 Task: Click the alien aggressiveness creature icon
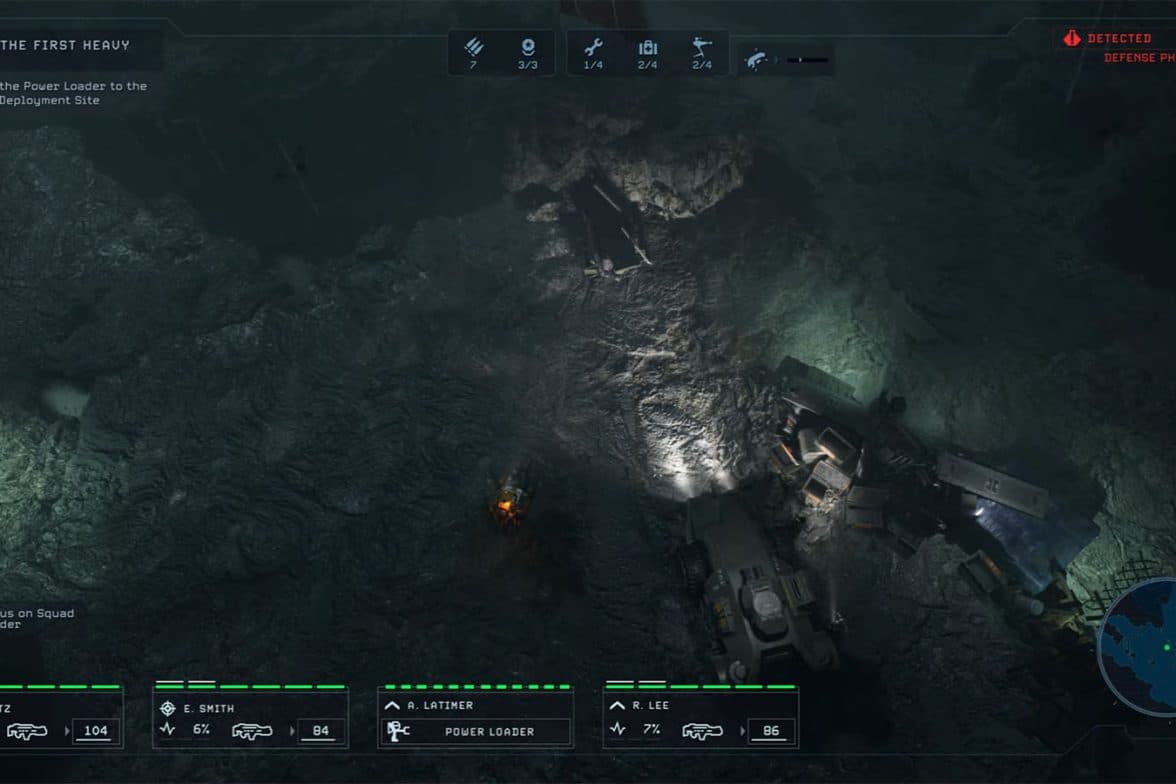[756, 59]
